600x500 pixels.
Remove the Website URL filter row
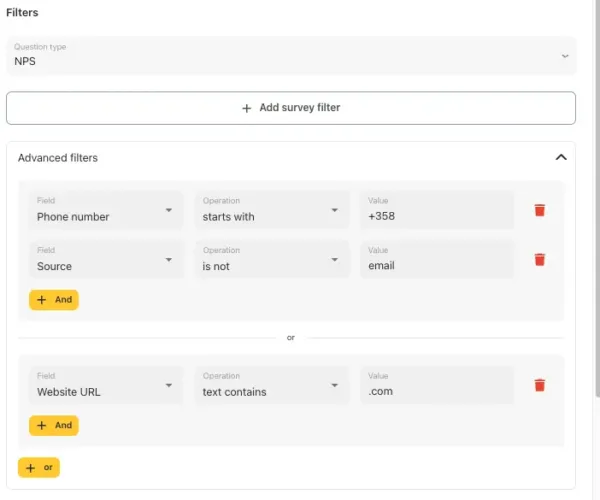pyautogui.click(x=540, y=385)
